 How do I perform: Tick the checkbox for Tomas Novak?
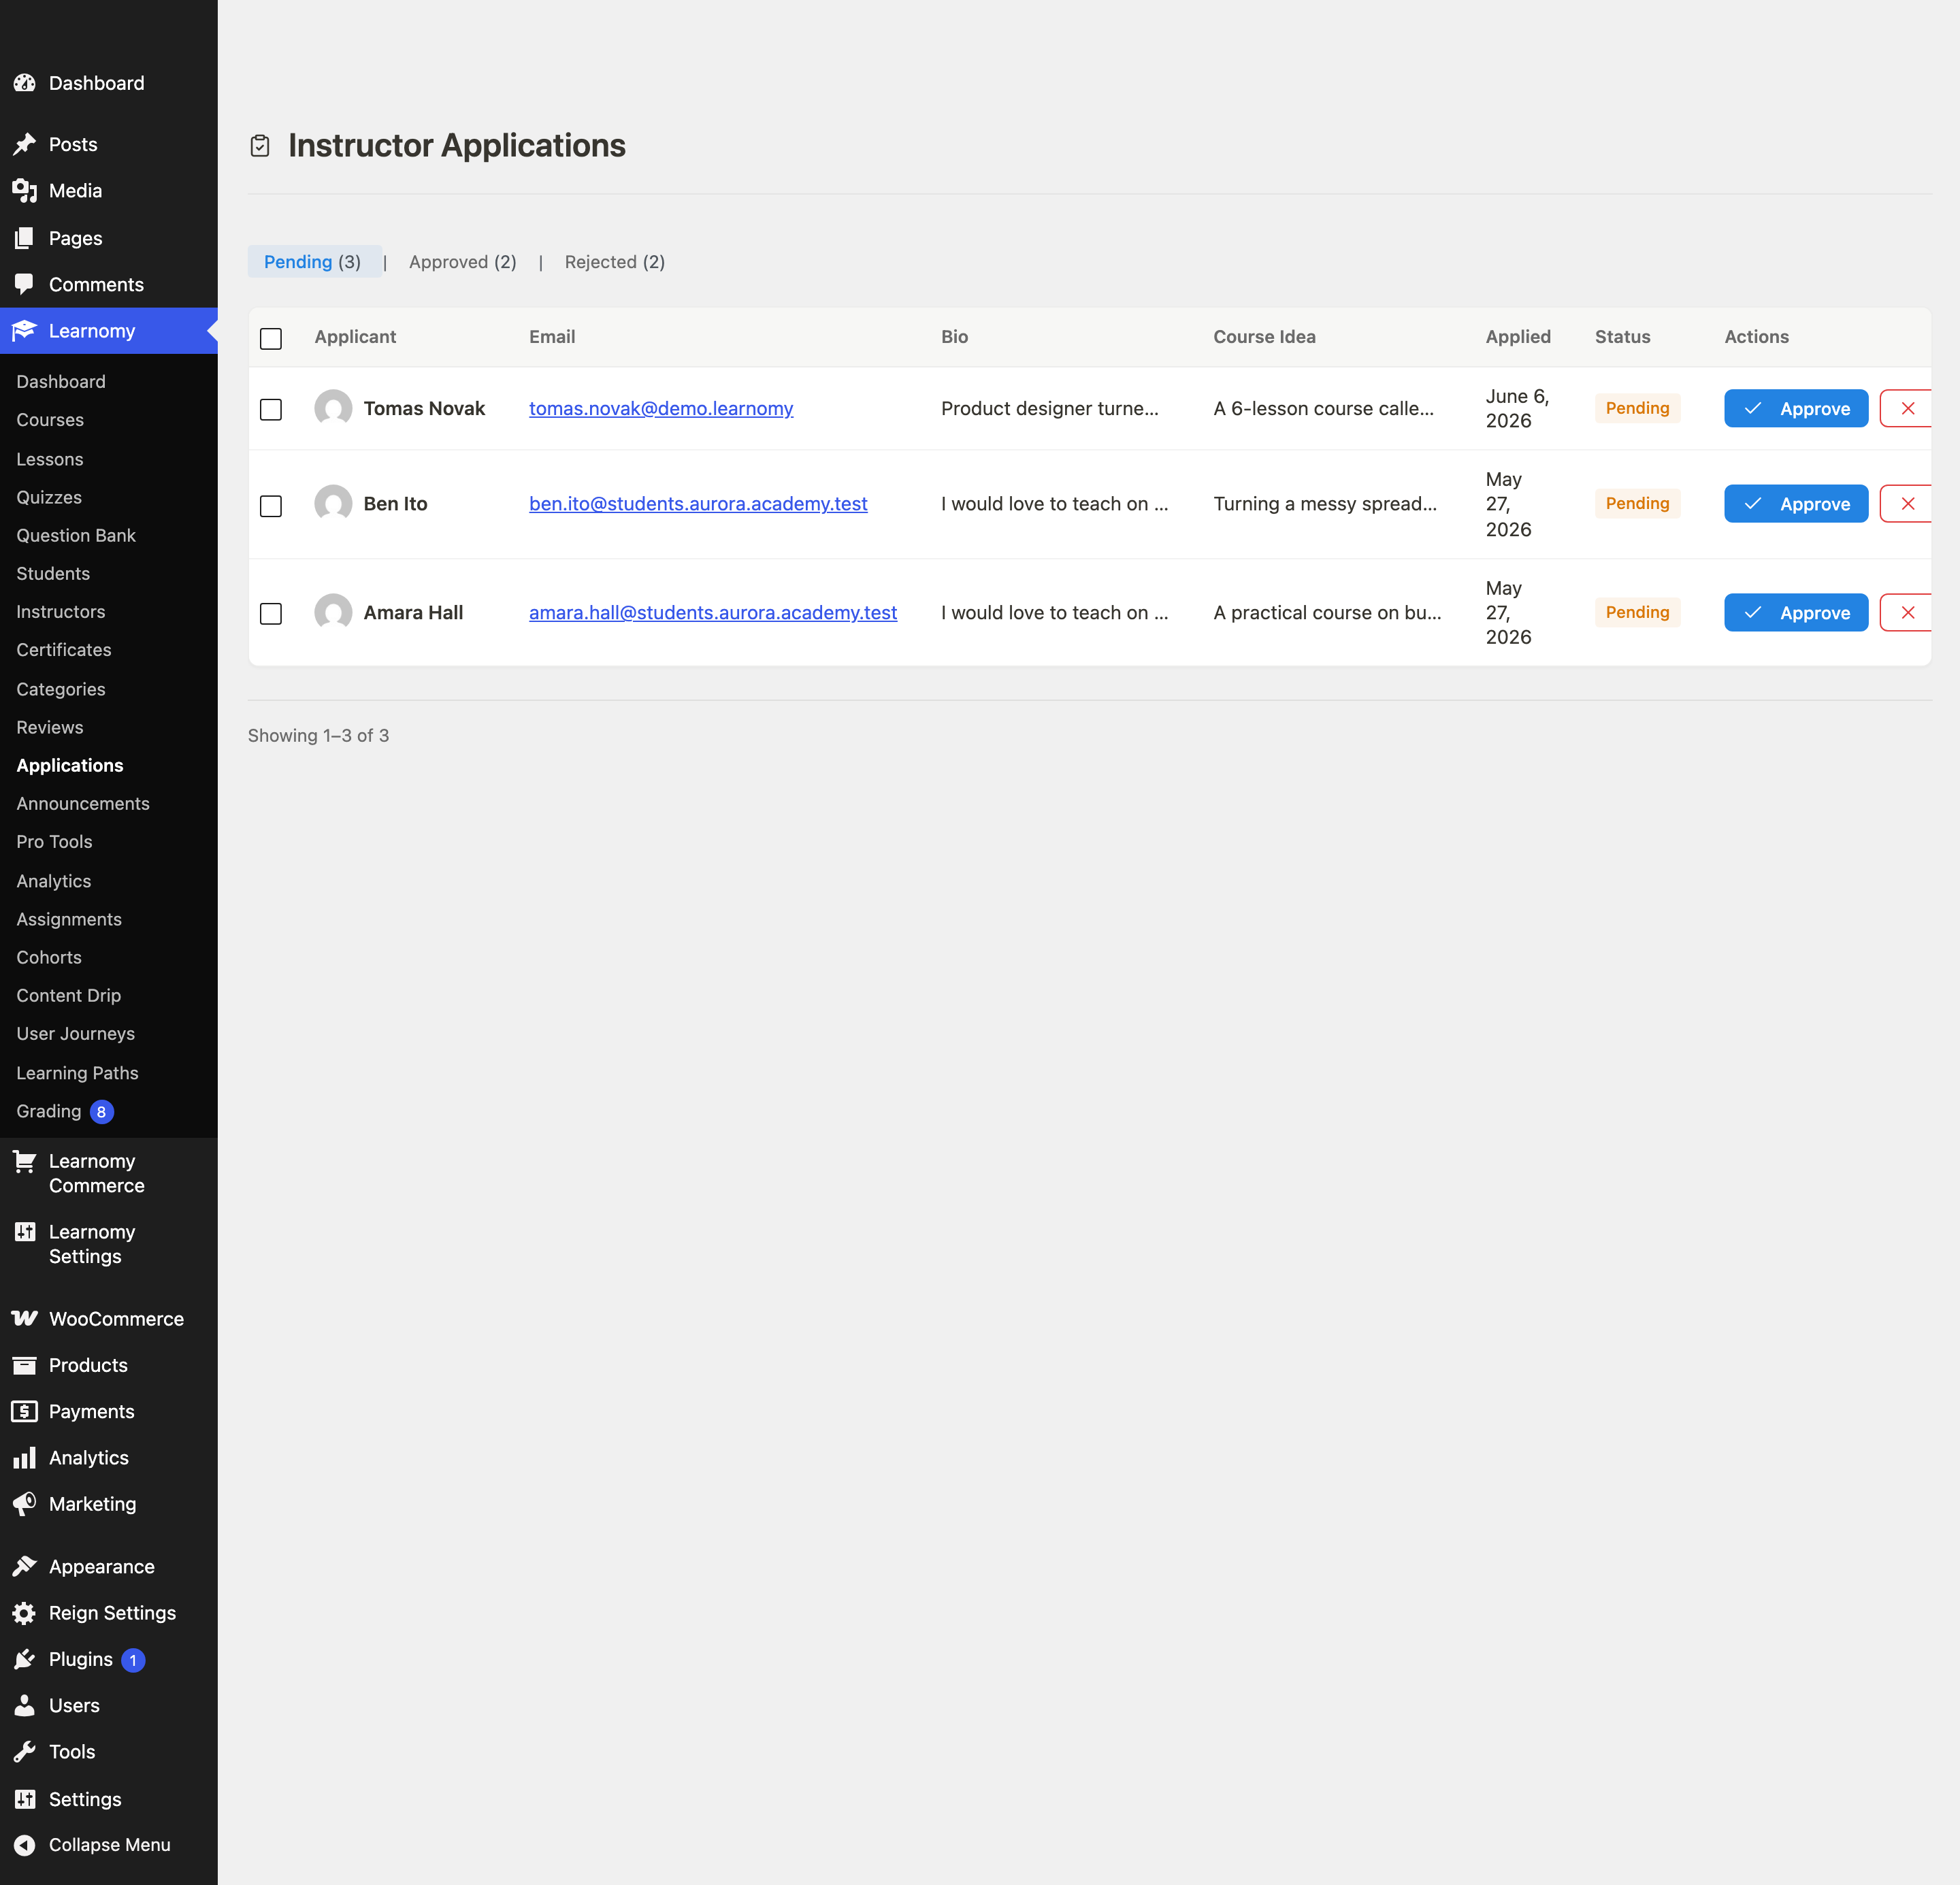[x=271, y=410]
